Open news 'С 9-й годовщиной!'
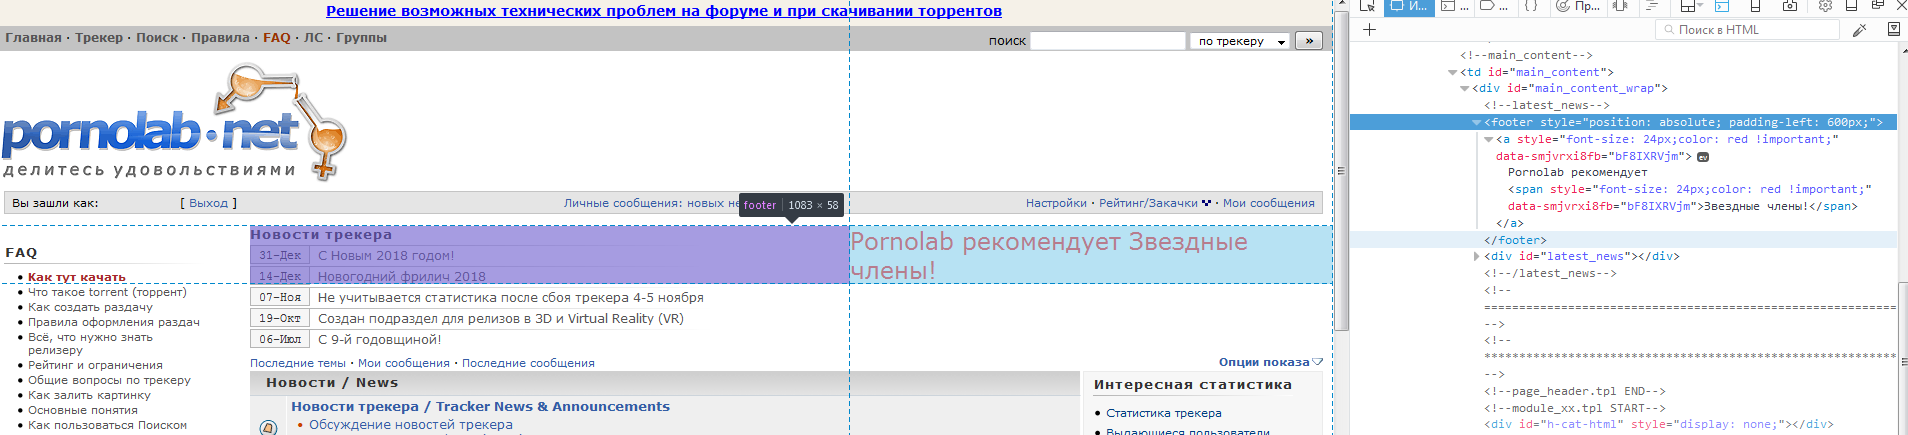The image size is (1908, 435). [x=380, y=340]
